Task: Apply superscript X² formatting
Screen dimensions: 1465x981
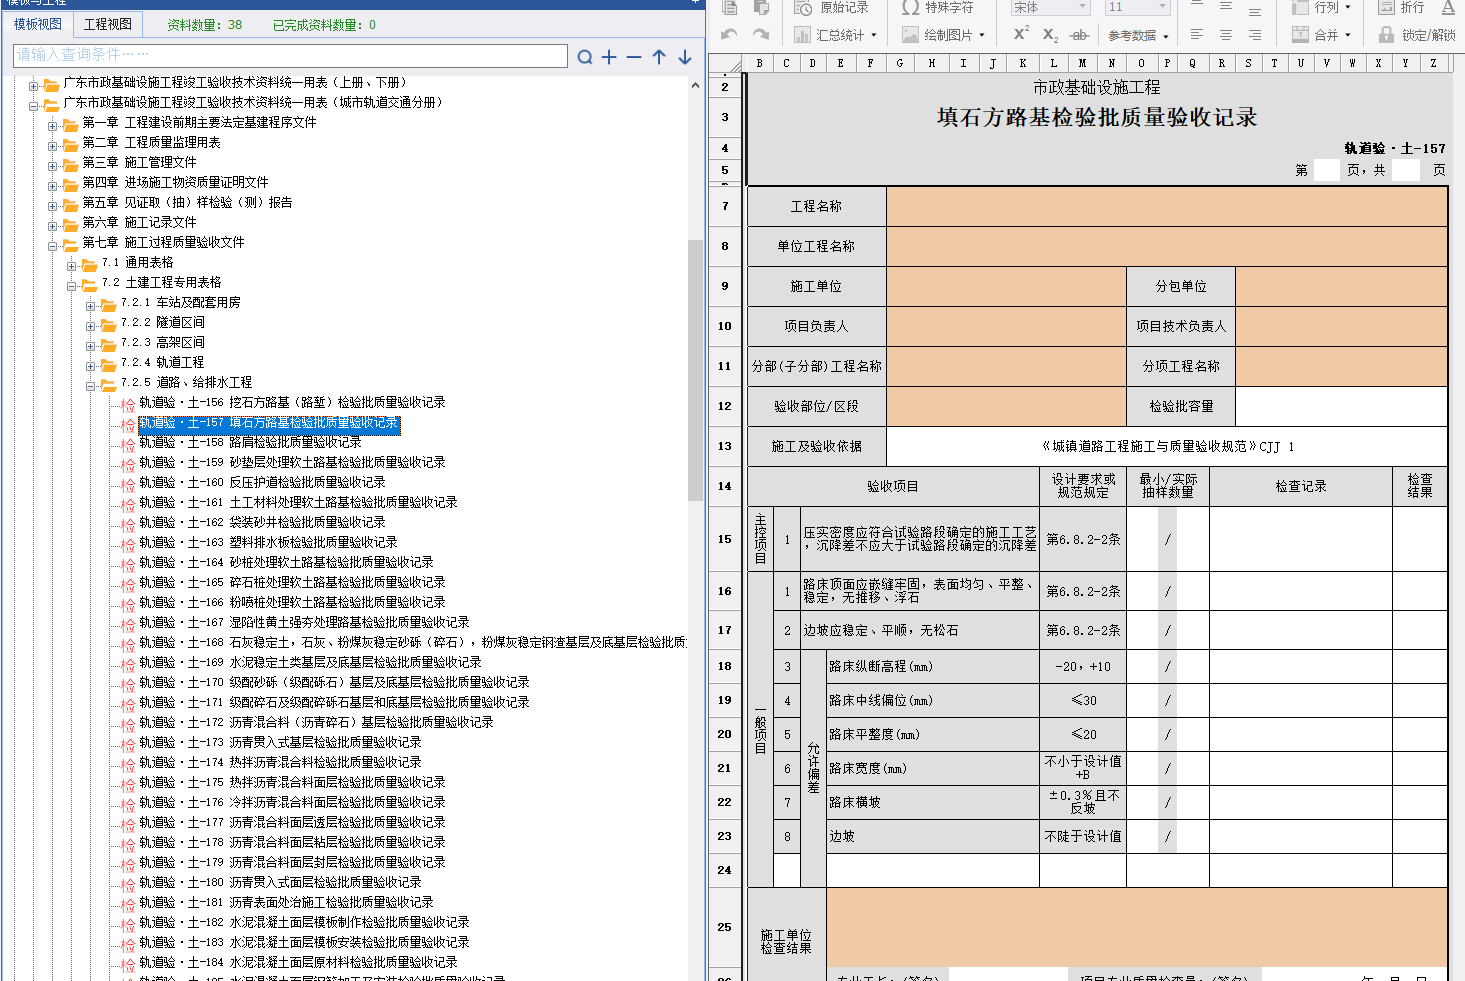Action: click(x=1021, y=34)
